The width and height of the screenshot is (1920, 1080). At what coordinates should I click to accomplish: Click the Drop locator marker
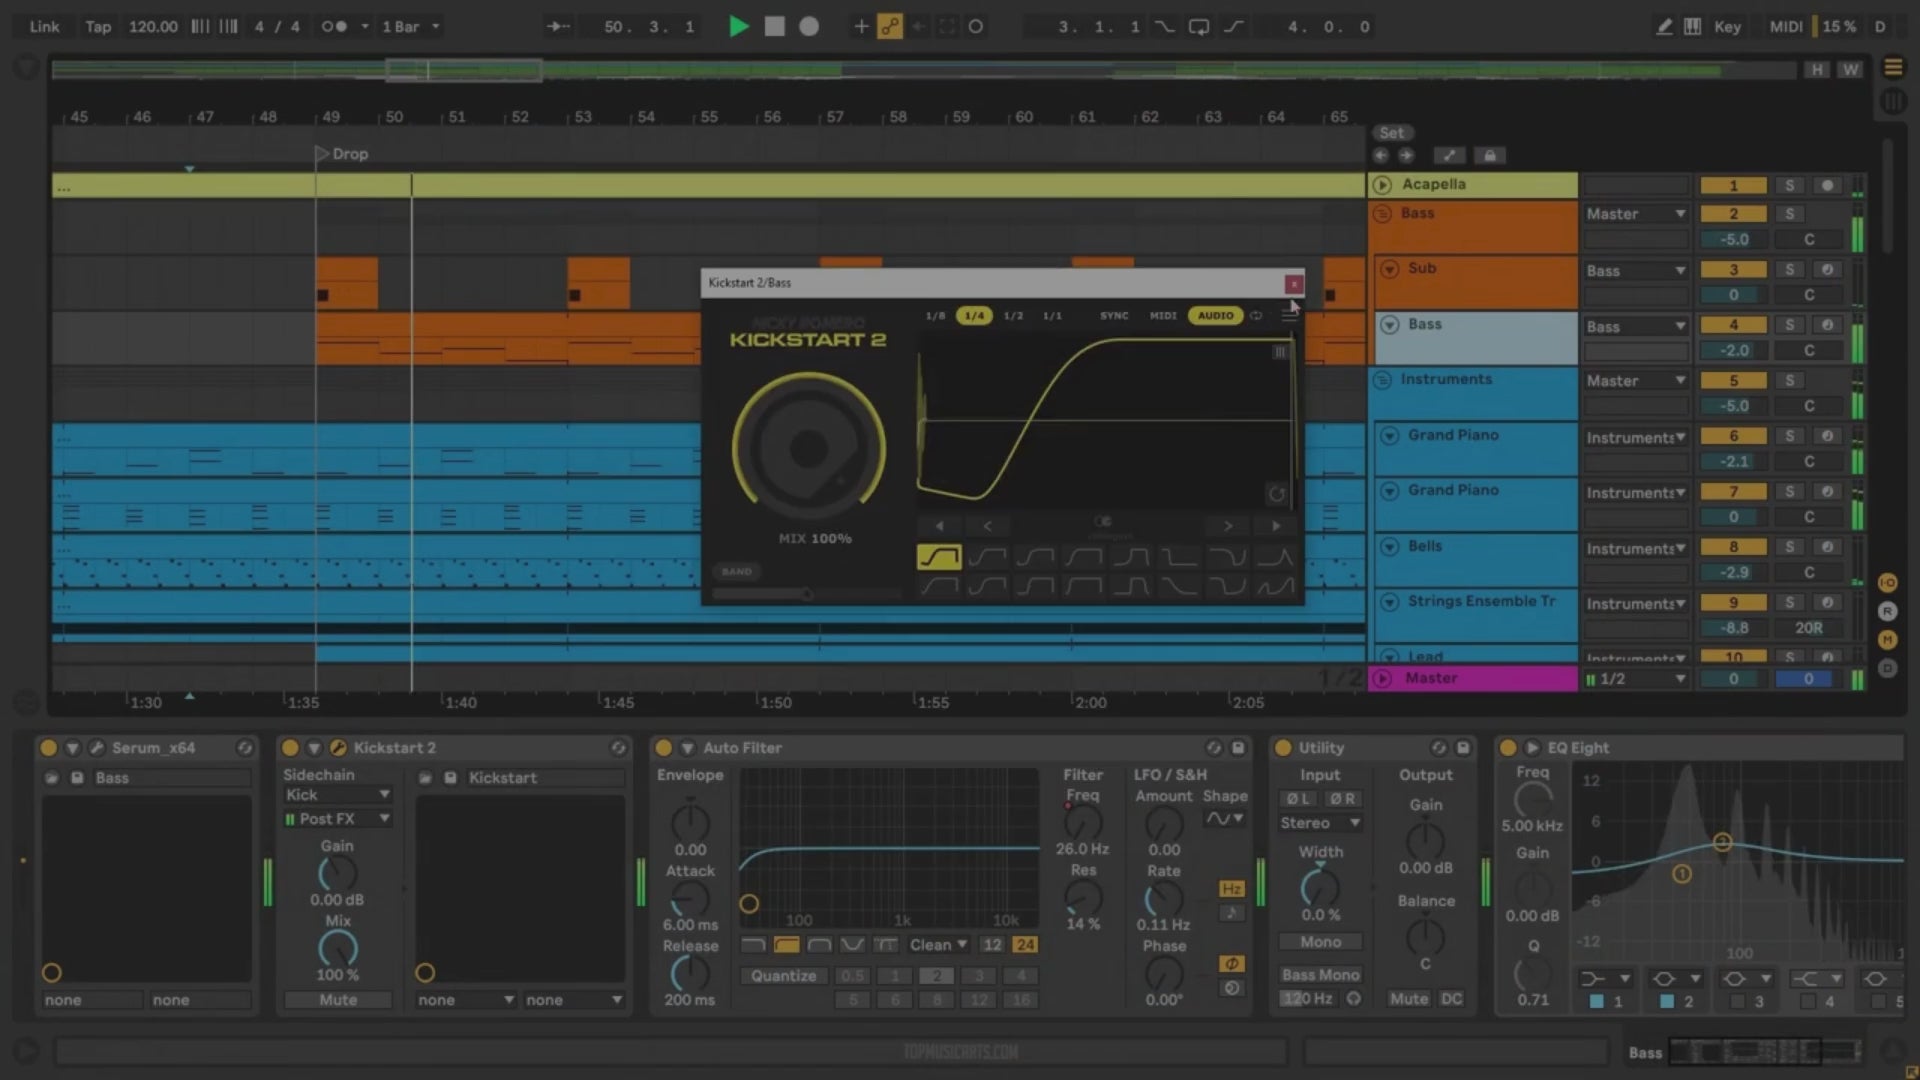click(322, 154)
